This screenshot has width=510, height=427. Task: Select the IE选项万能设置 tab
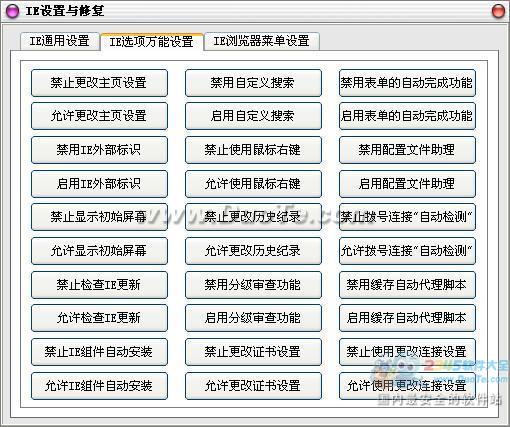coord(152,42)
